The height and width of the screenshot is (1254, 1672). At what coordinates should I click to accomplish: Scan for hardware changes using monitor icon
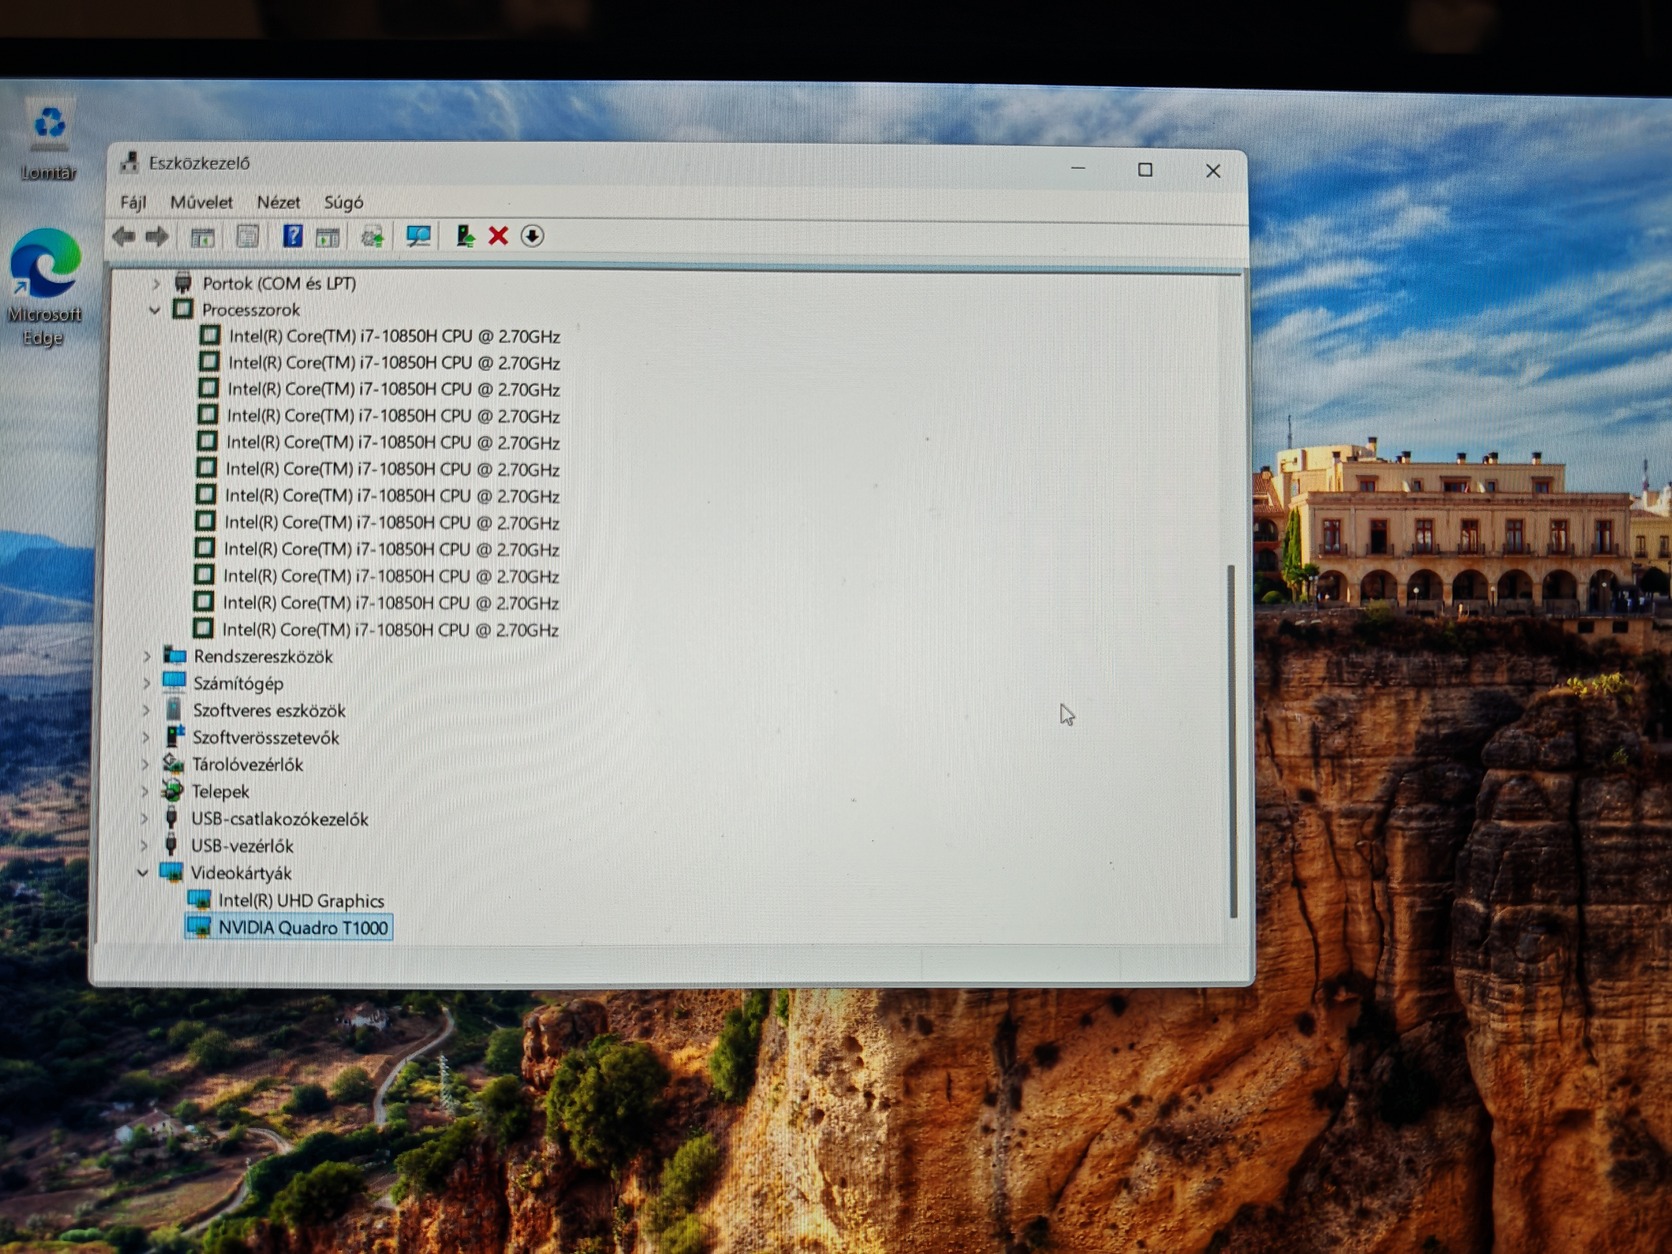pos(418,236)
